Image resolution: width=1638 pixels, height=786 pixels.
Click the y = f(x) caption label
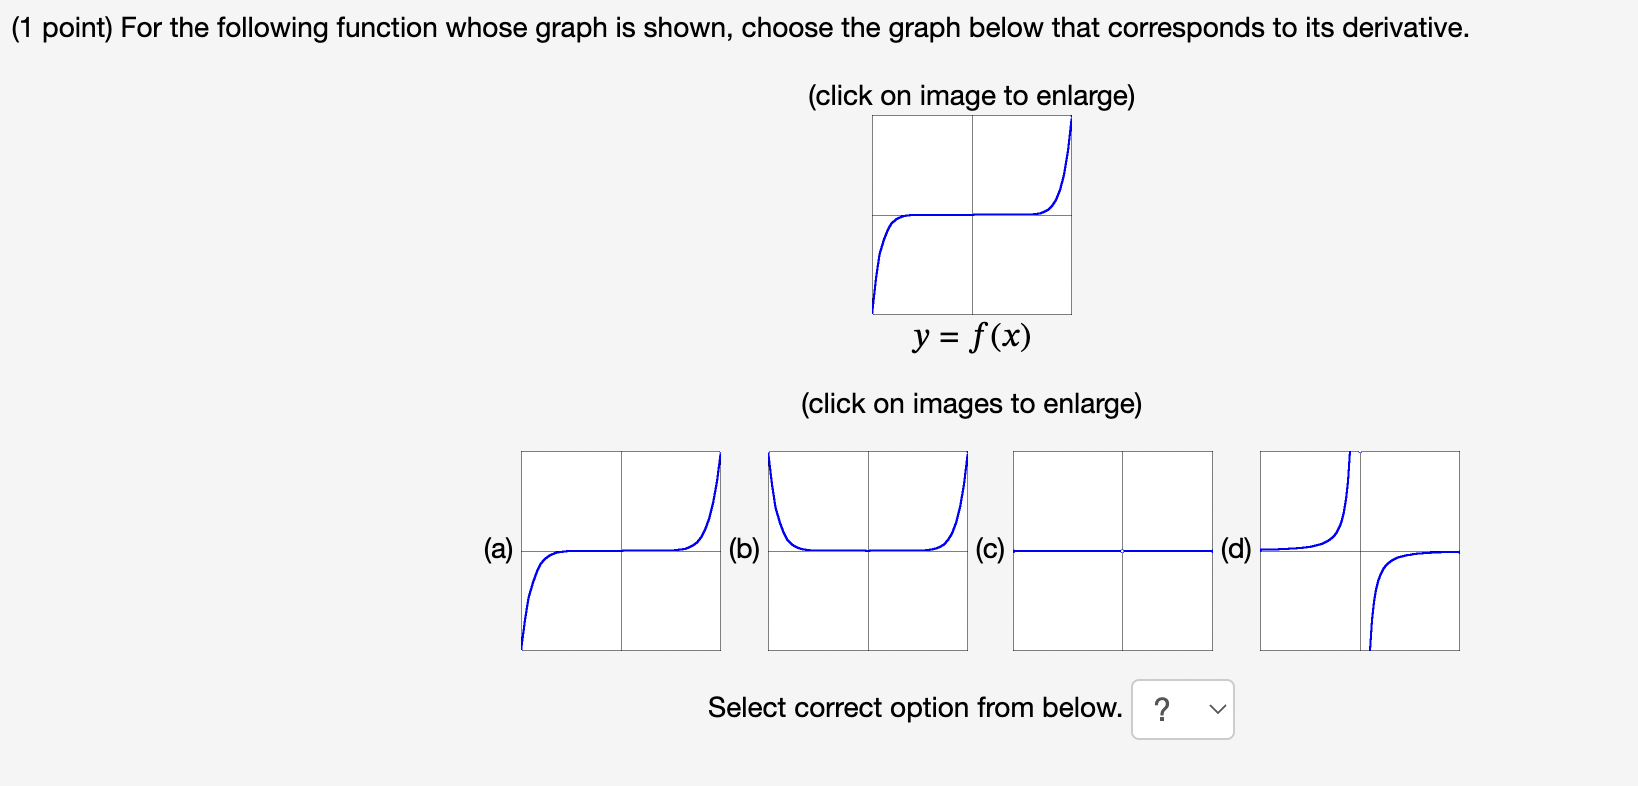pos(971,337)
